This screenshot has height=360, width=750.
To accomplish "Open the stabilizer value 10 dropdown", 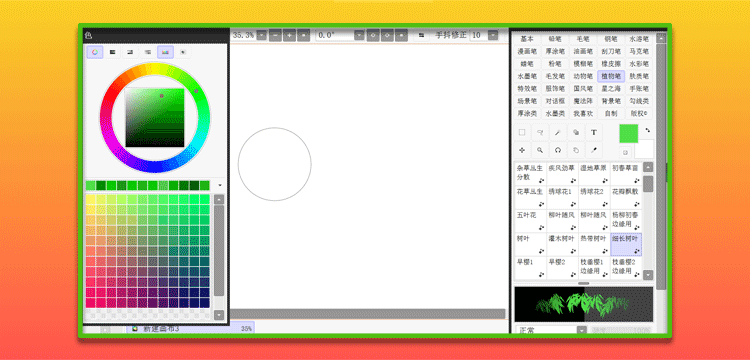I will 493,35.
